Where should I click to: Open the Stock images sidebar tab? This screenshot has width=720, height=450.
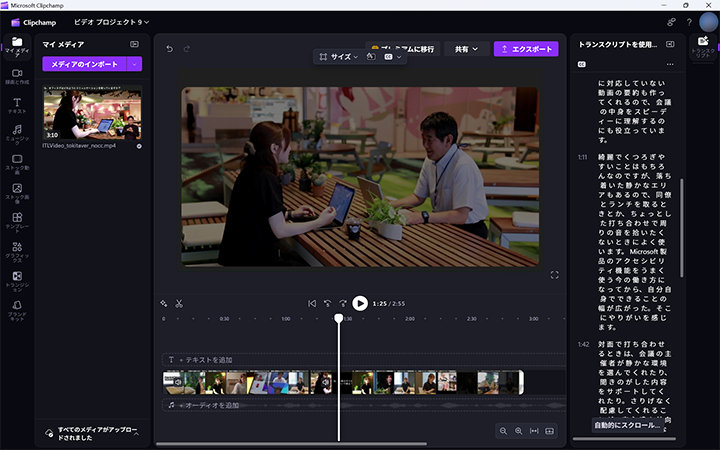tap(17, 193)
